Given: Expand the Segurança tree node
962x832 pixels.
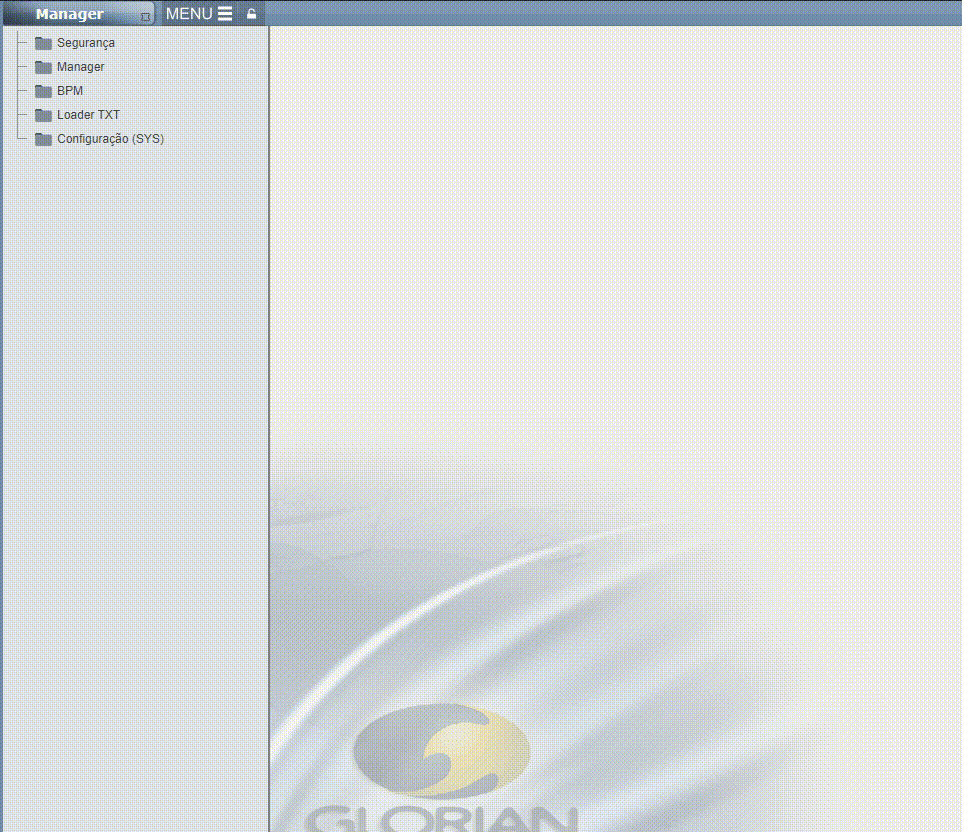Looking at the screenshot, I should (x=85, y=43).
